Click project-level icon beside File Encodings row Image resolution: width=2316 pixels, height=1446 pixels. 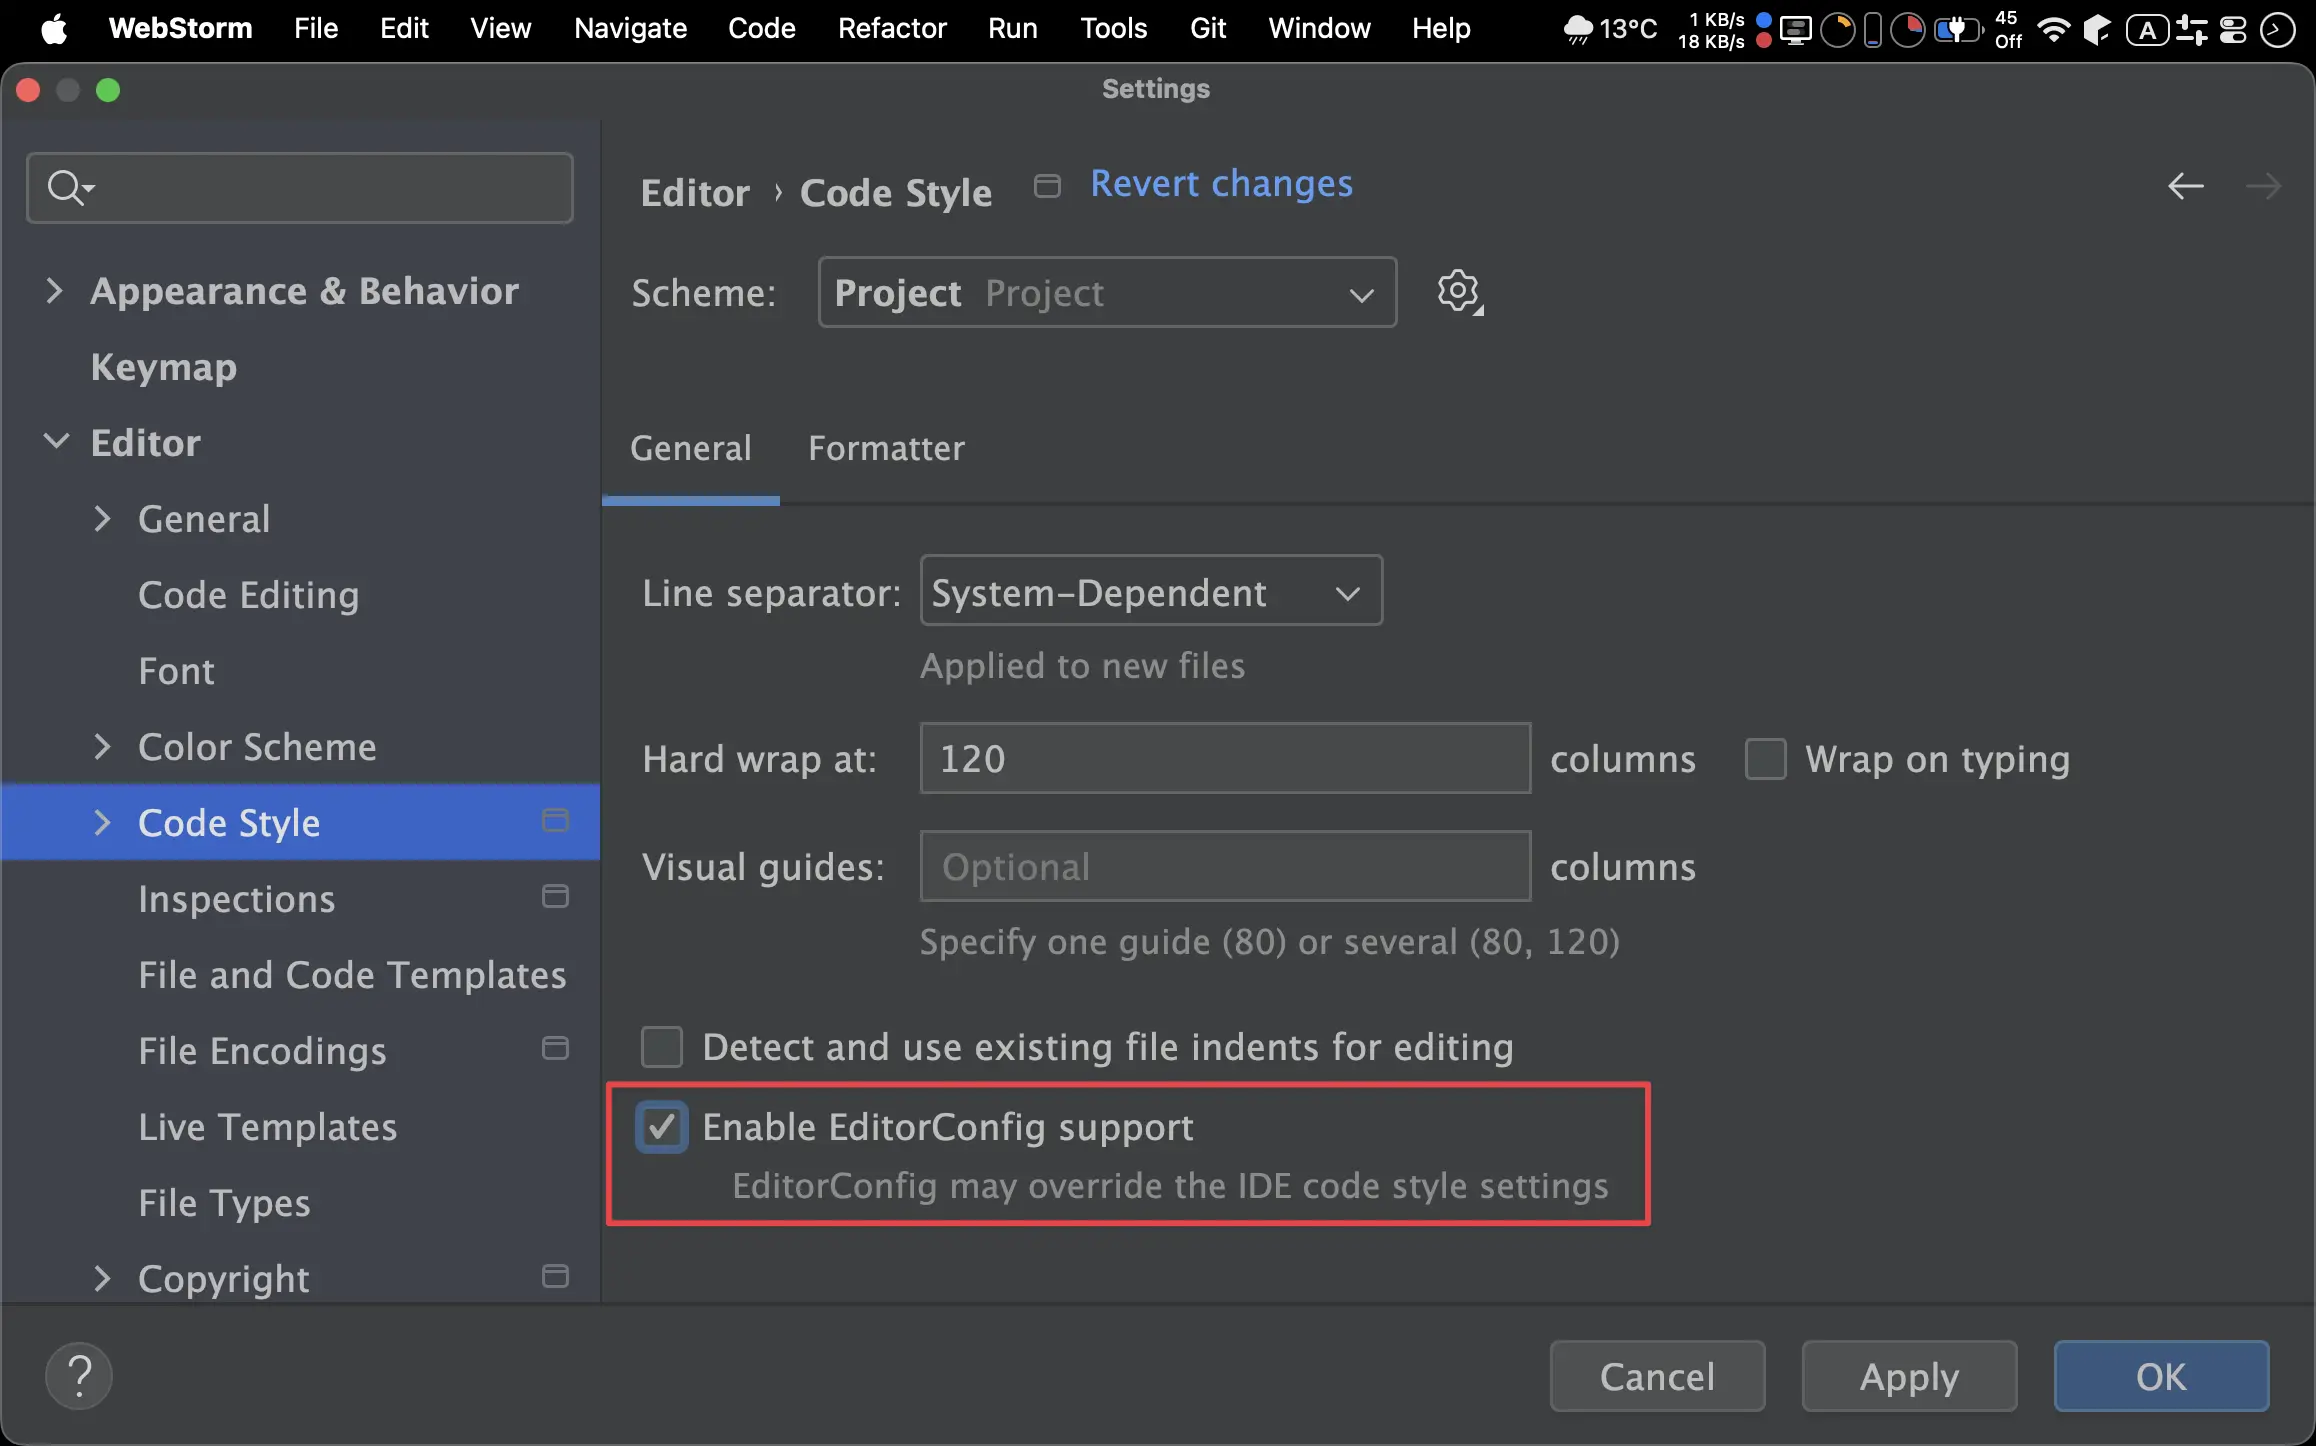555,1049
